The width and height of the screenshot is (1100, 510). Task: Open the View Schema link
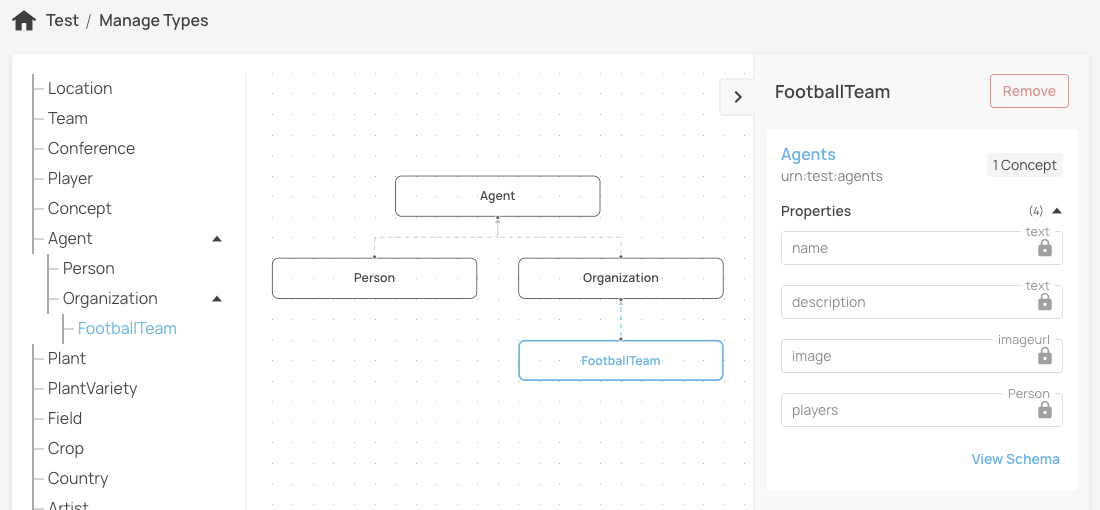coord(1015,459)
